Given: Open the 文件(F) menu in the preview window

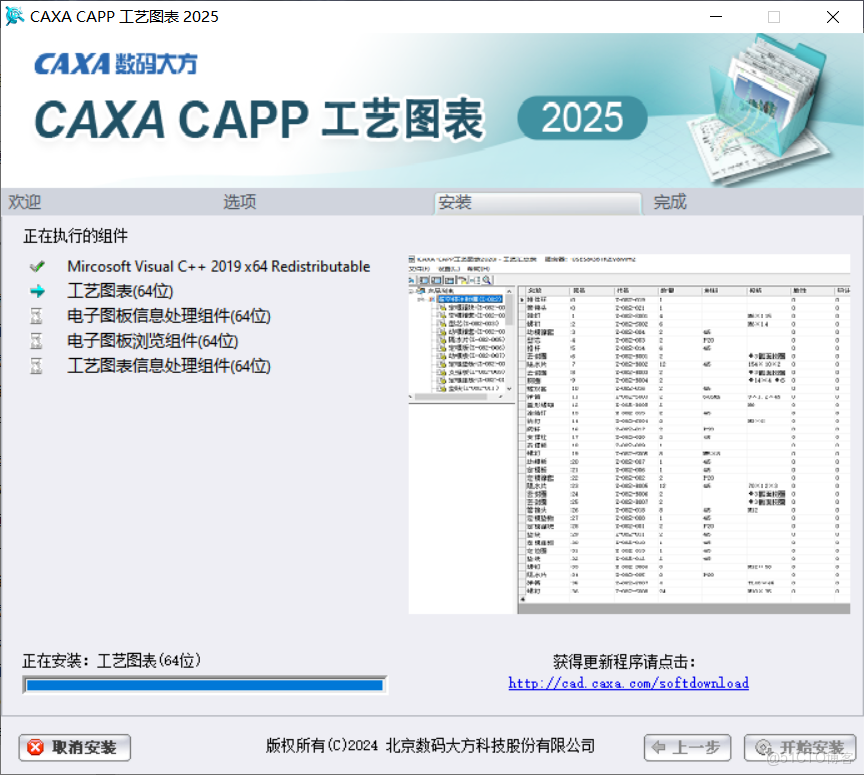Looking at the screenshot, I should pyautogui.click(x=419, y=268).
